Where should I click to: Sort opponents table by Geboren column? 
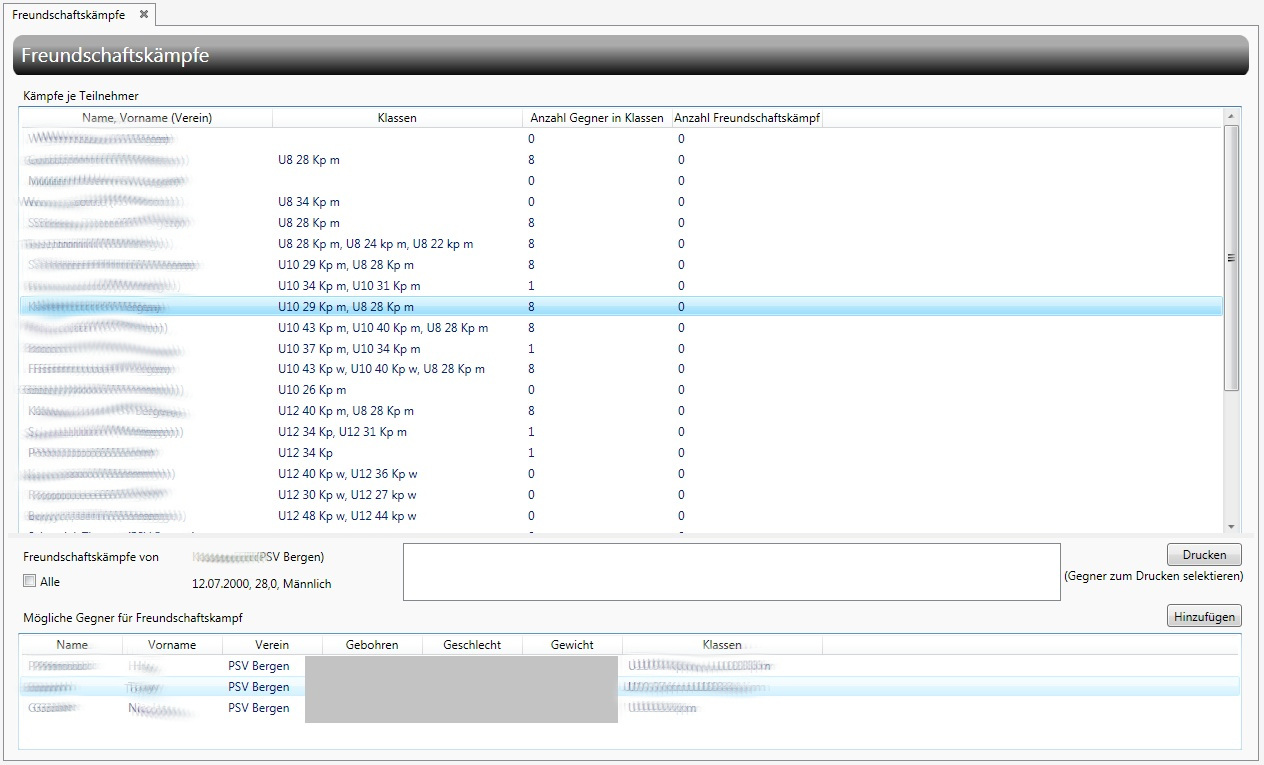point(372,645)
